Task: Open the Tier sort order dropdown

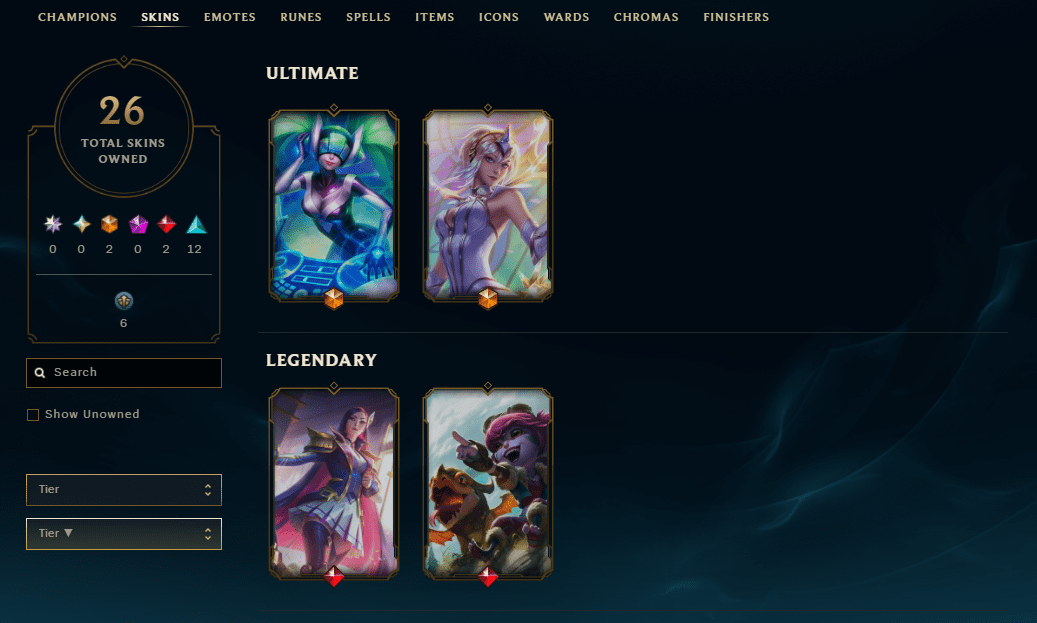Action: coord(124,534)
